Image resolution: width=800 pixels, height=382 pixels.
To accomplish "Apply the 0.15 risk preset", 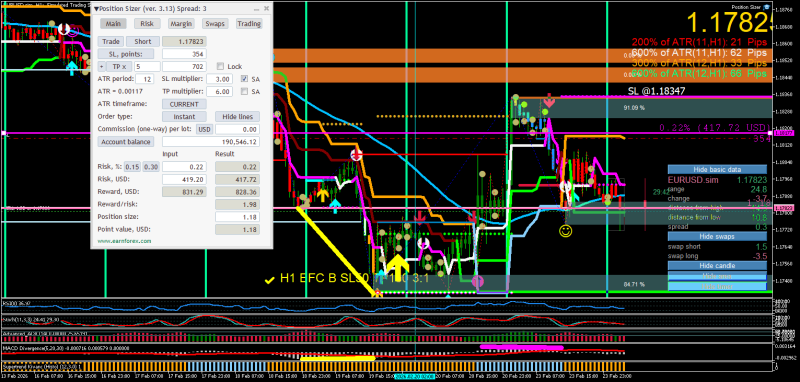I will pyautogui.click(x=133, y=167).
